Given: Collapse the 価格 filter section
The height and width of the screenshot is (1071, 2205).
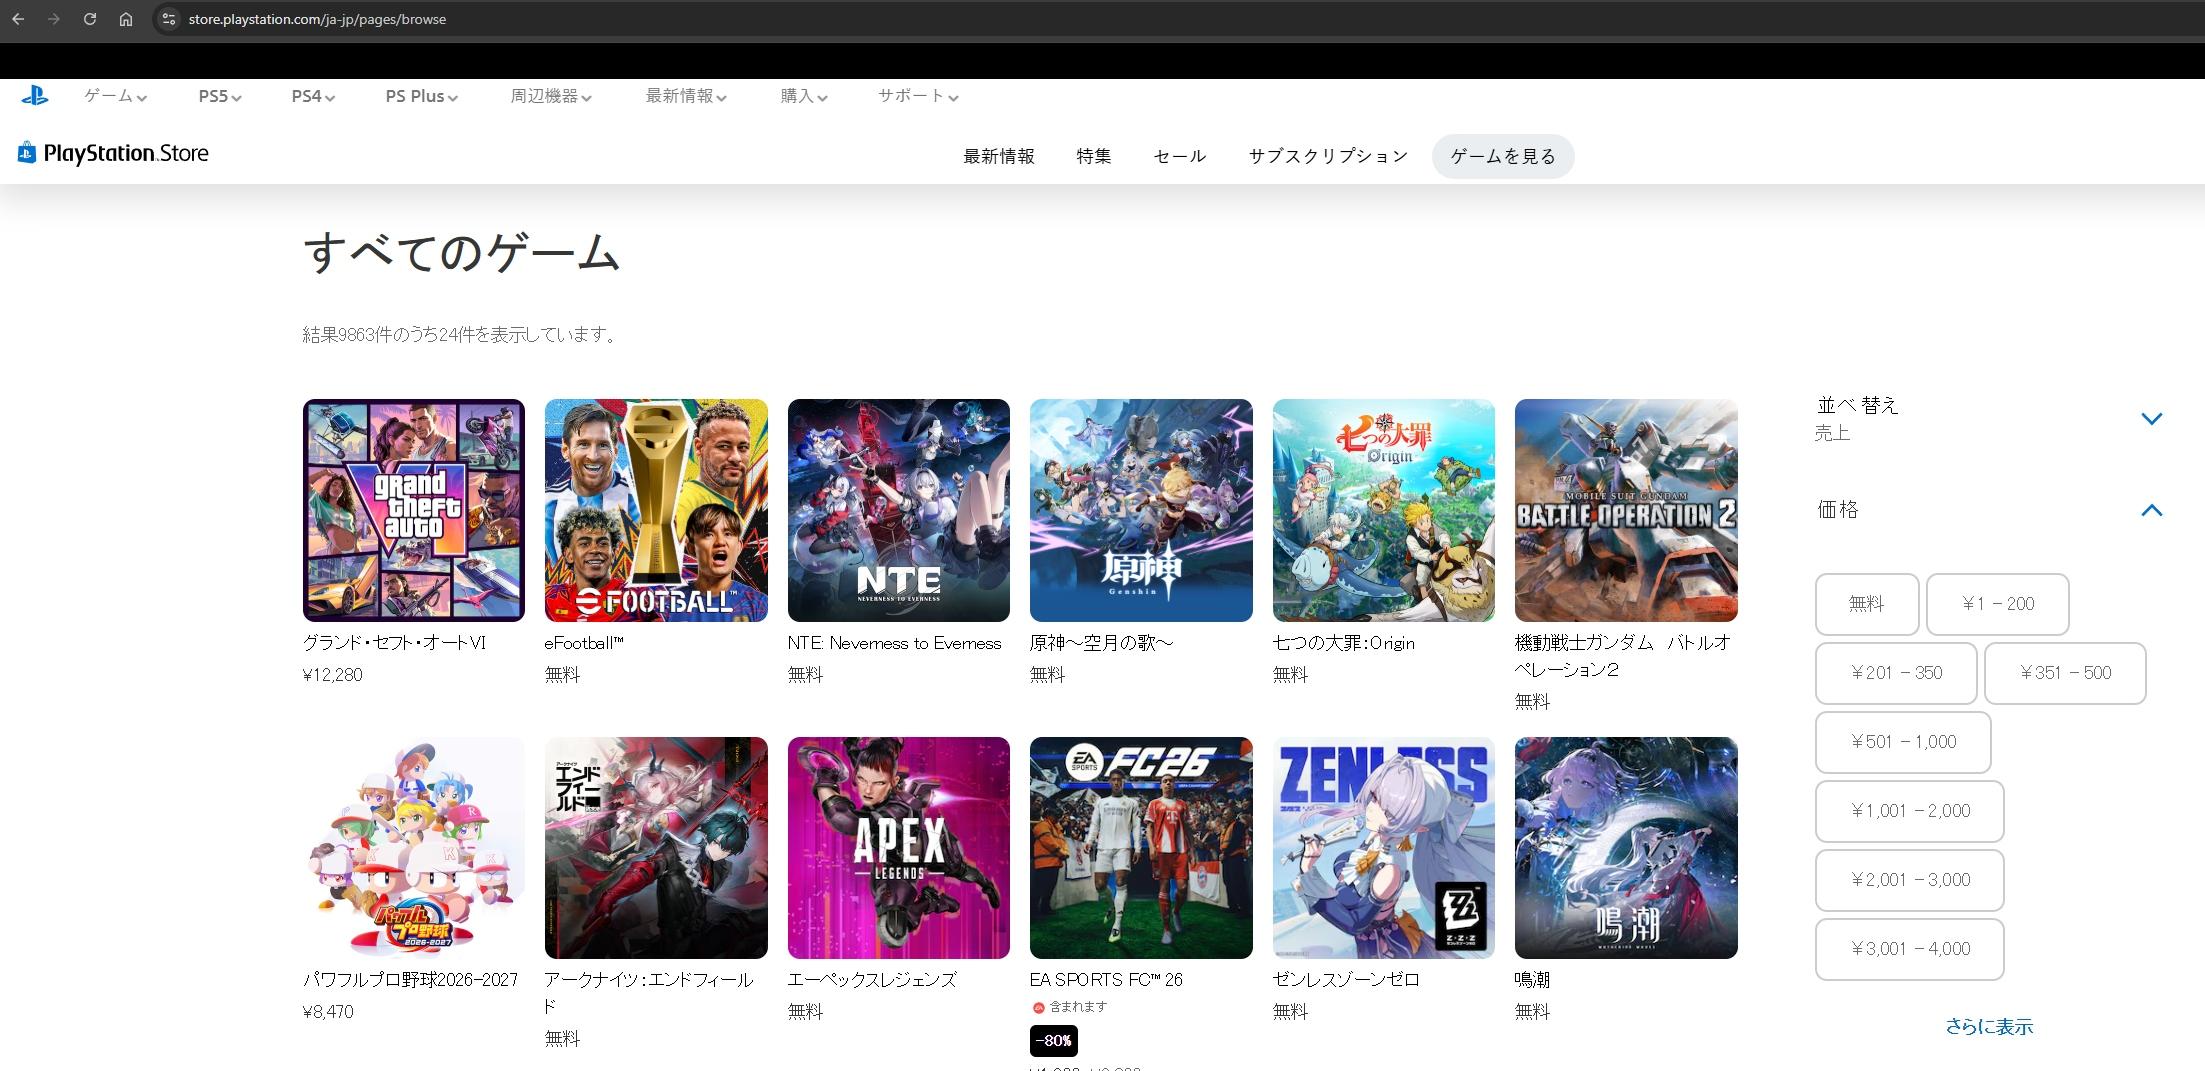Looking at the screenshot, I should point(2152,510).
